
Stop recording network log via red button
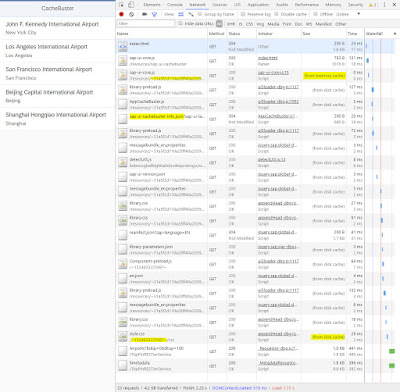(x=121, y=14)
